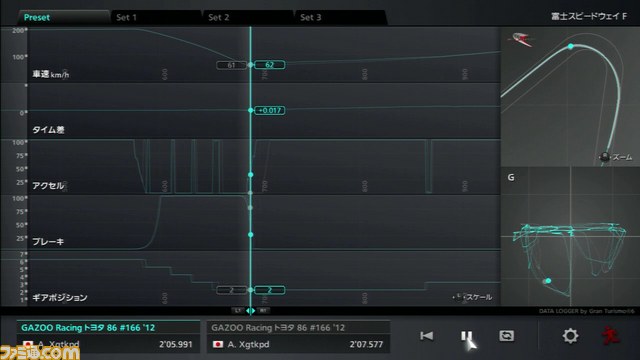Click the スケール scale control icon

click(x=459, y=297)
